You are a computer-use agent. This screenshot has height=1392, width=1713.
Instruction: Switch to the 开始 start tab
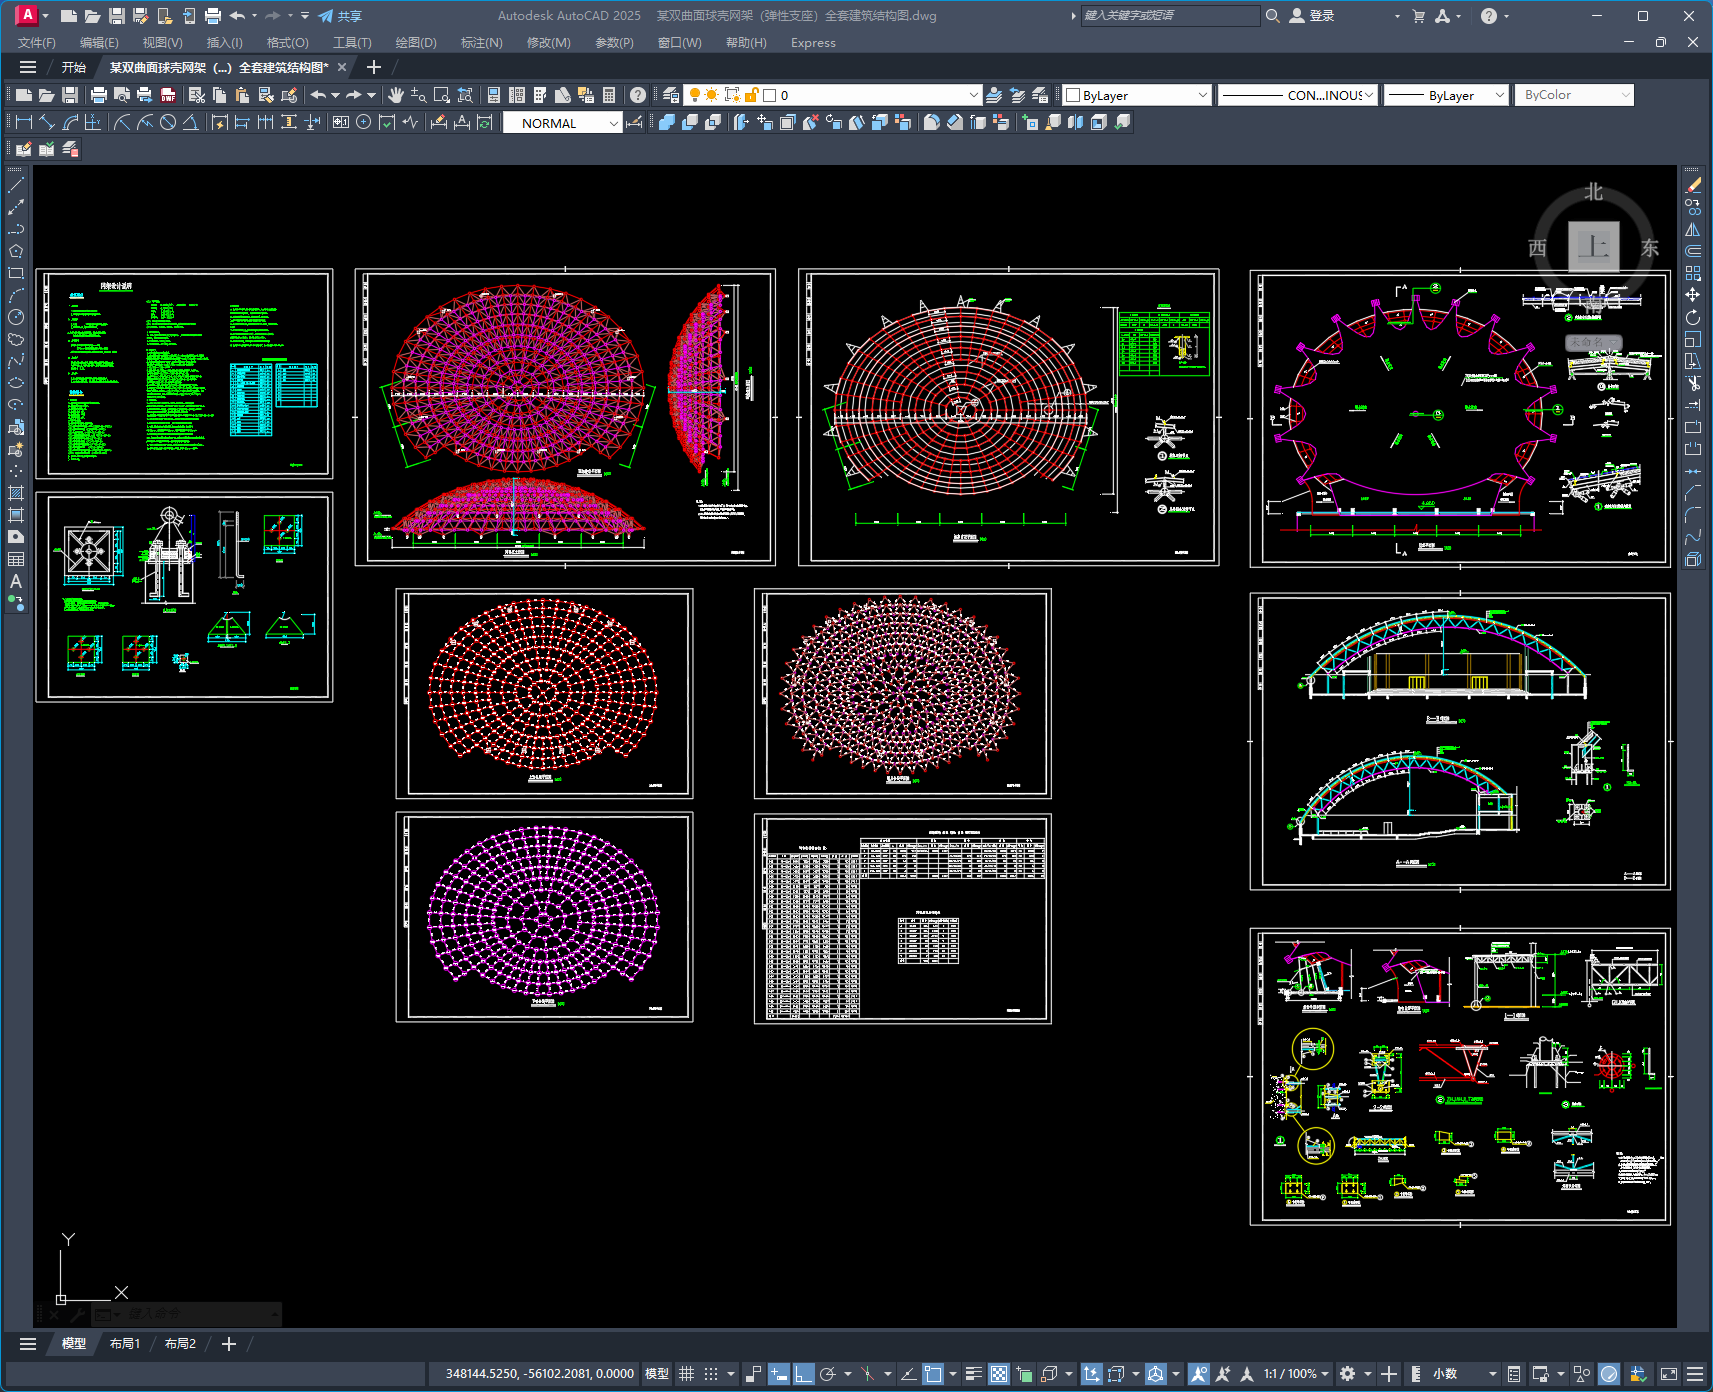74,67
